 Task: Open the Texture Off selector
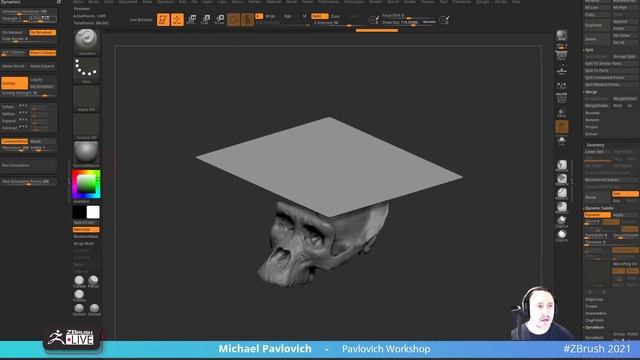point(87,127)
